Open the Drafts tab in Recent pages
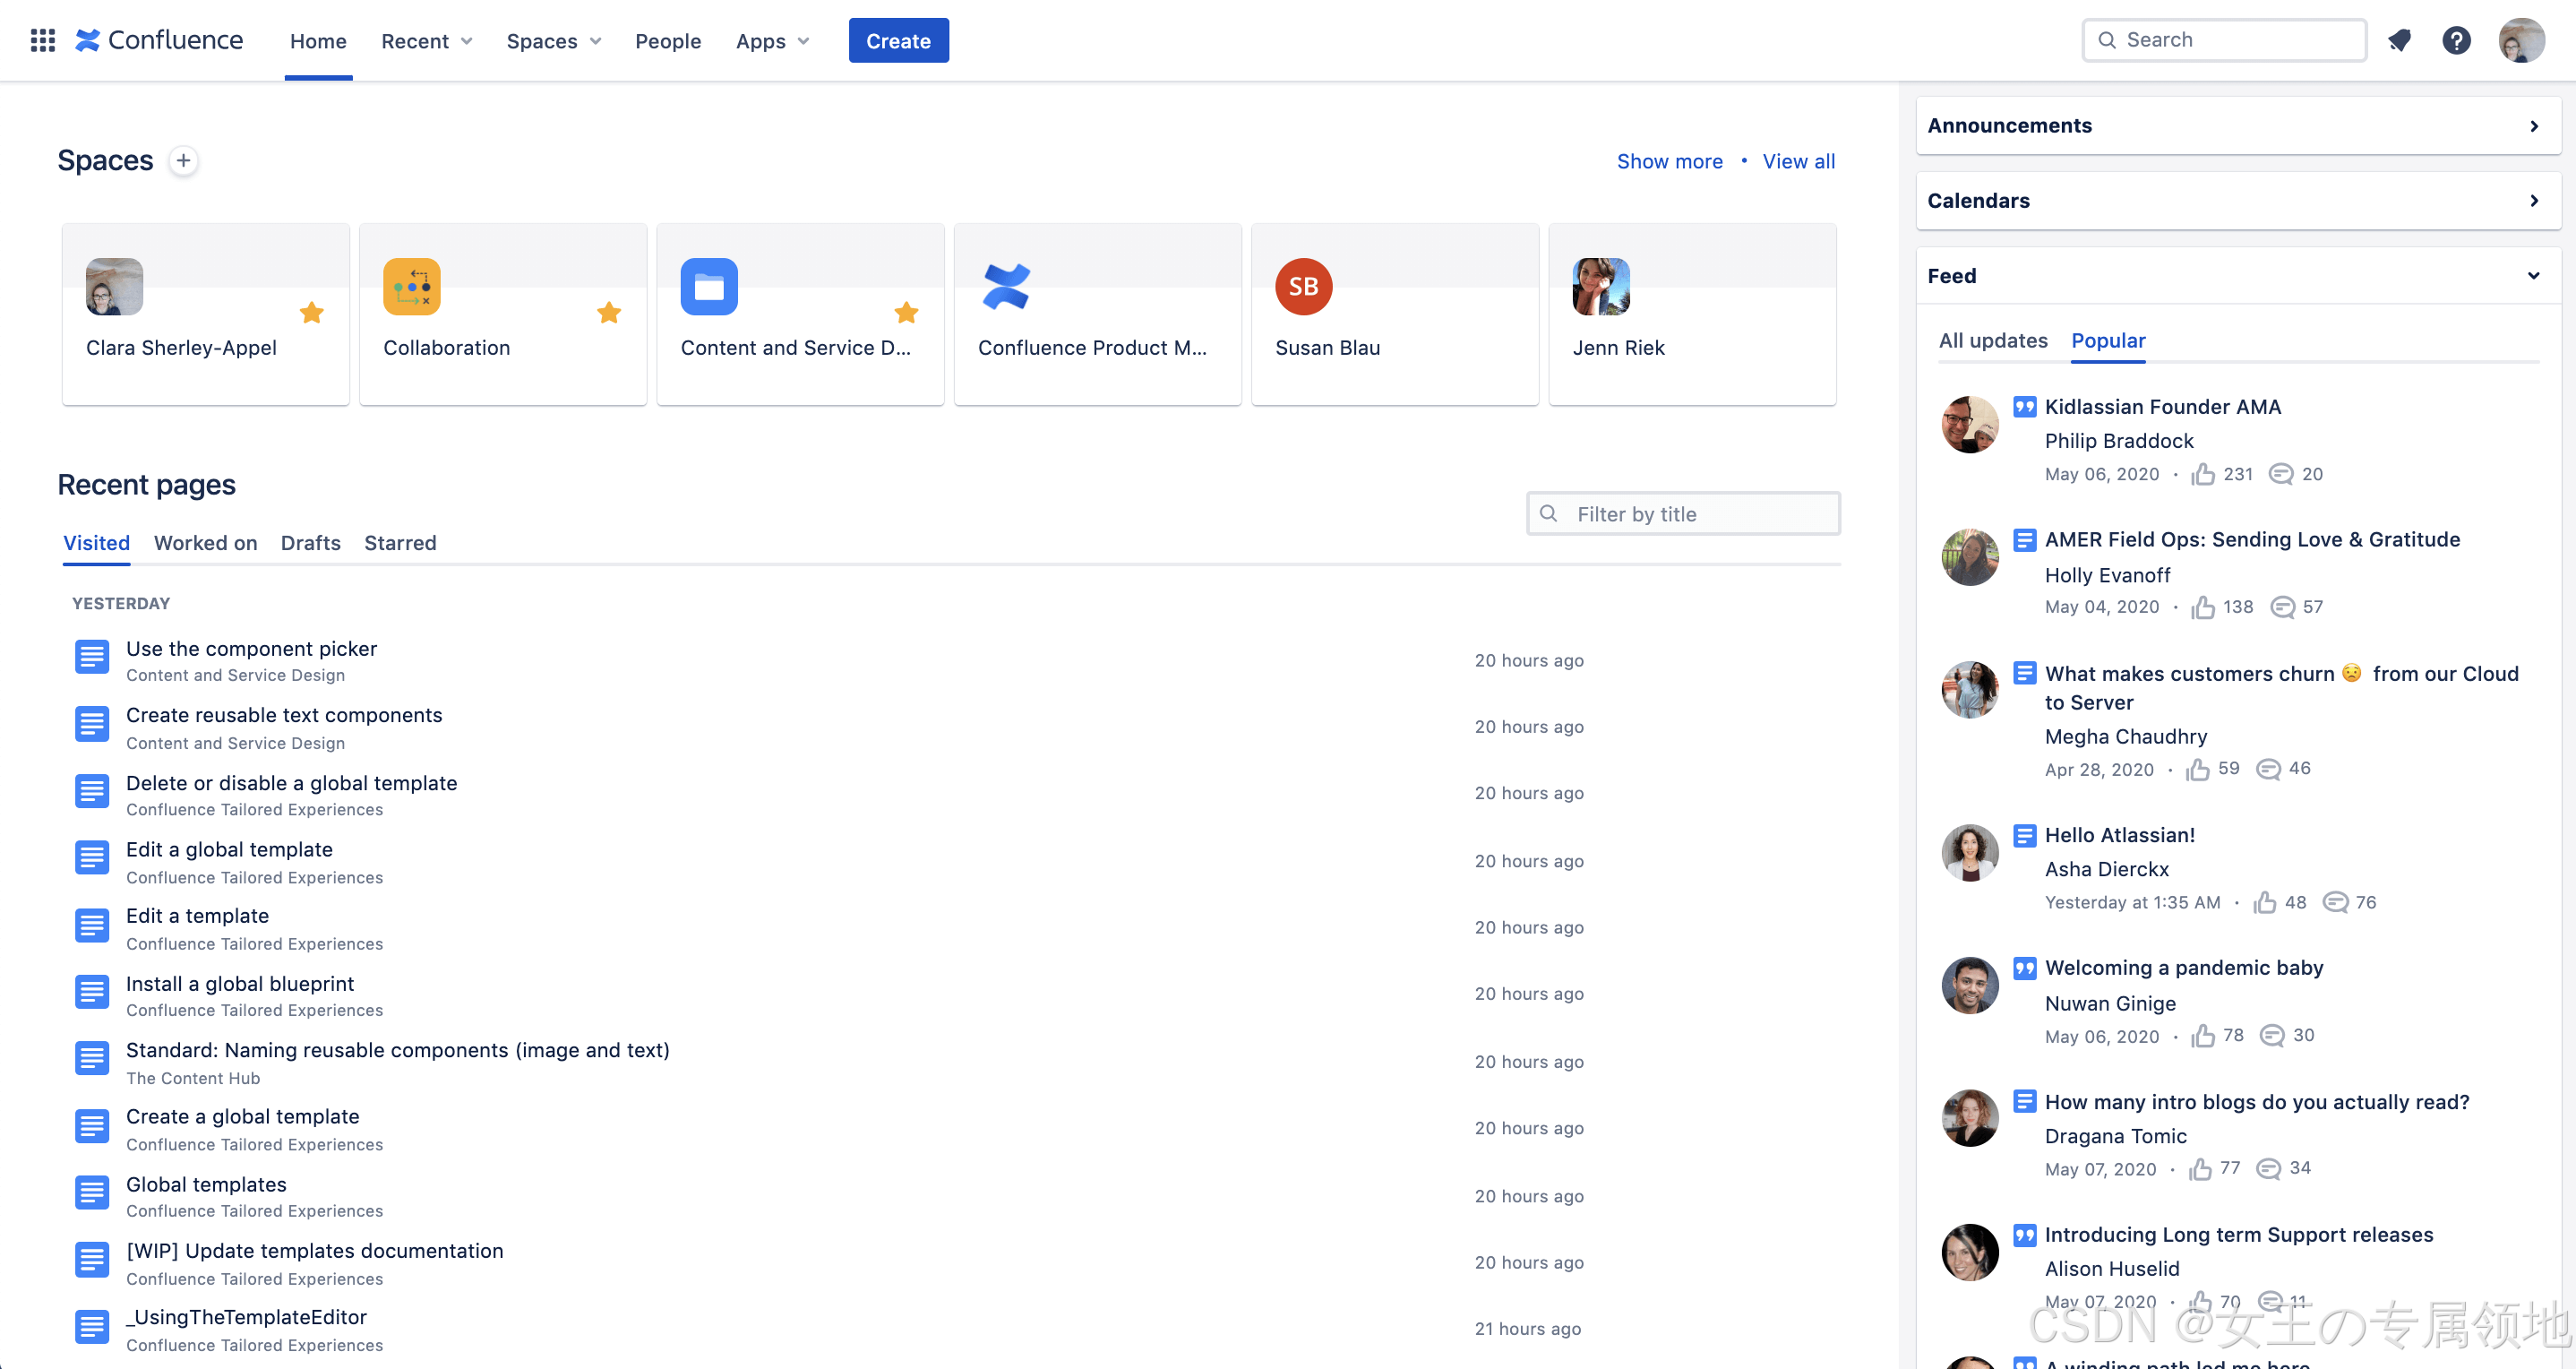Screen dimensions: 2576x1369 [x=310, y=543]
